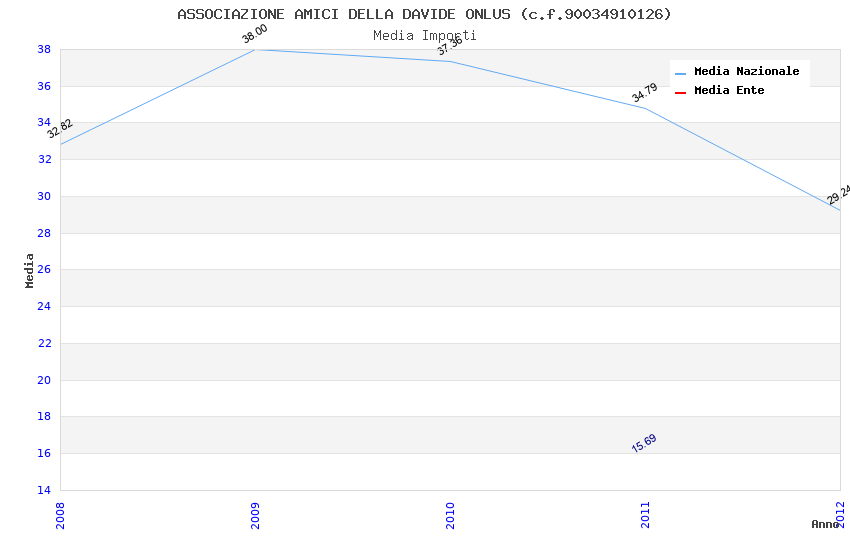
Task: Click the y-axis value 28
Action: point(44,233)
